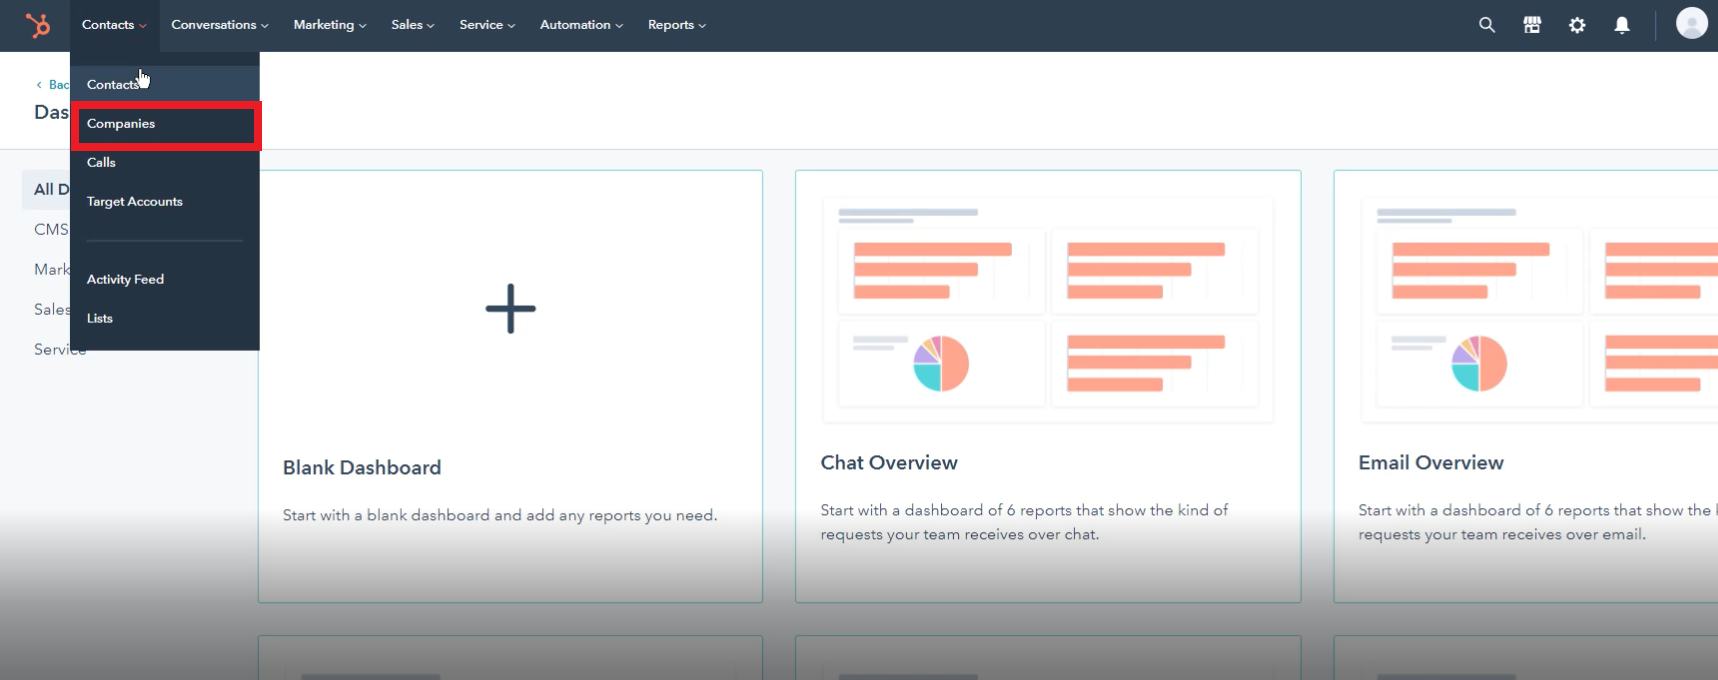Image resolution: width=1718 pixels, height=680 pixels.
Task: Select Lists in the dropdown menu
Action: click(165, 318)
